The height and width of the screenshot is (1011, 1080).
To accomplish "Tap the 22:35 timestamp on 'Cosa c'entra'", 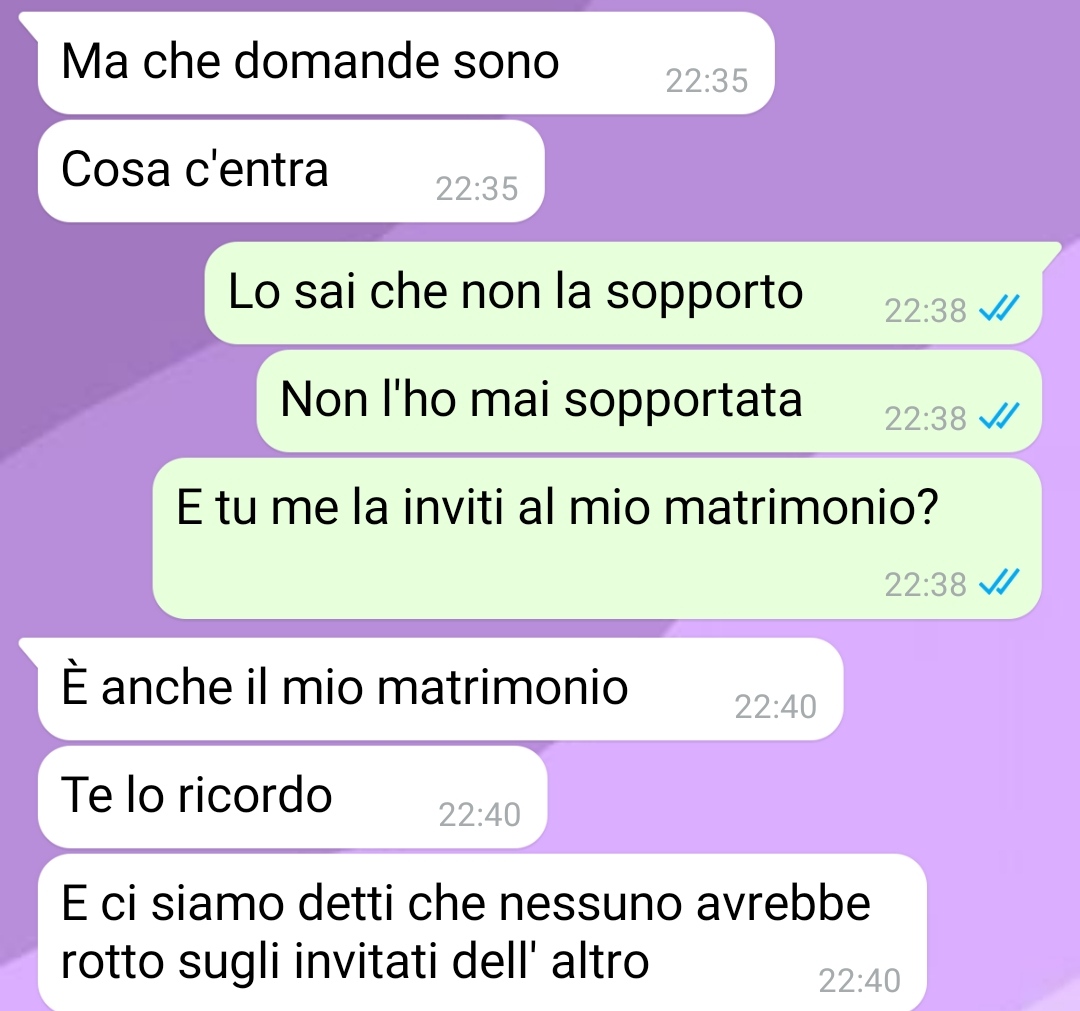I will point(477,189).
